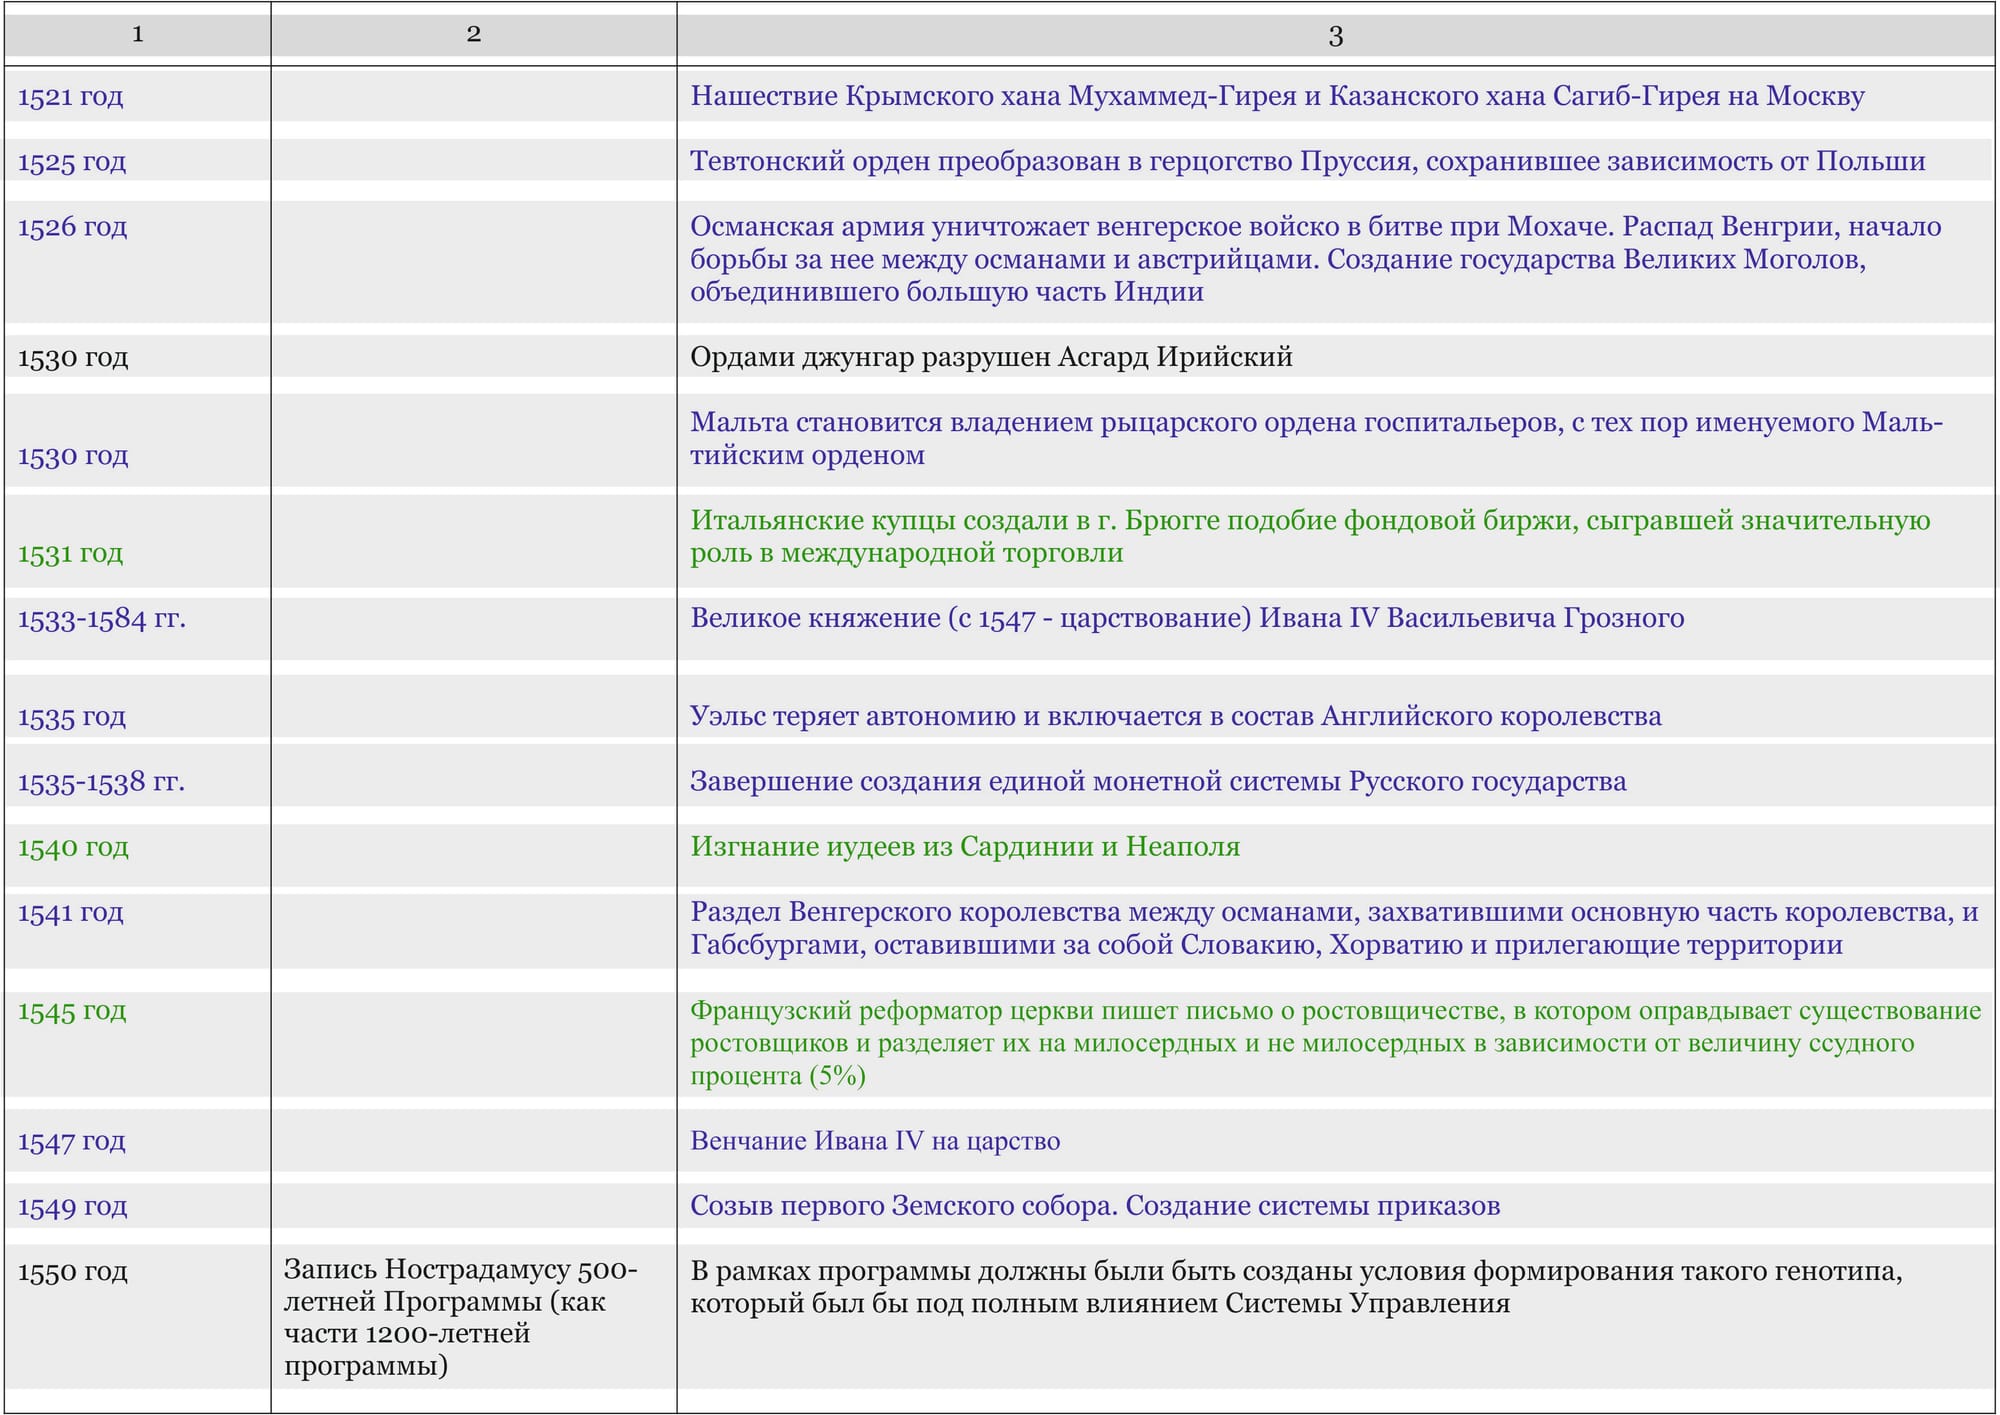Image resolution: width=2000 pixels, height=1415 pixels.
Task: Click column header '2'
Action: [x=474, y=34]
